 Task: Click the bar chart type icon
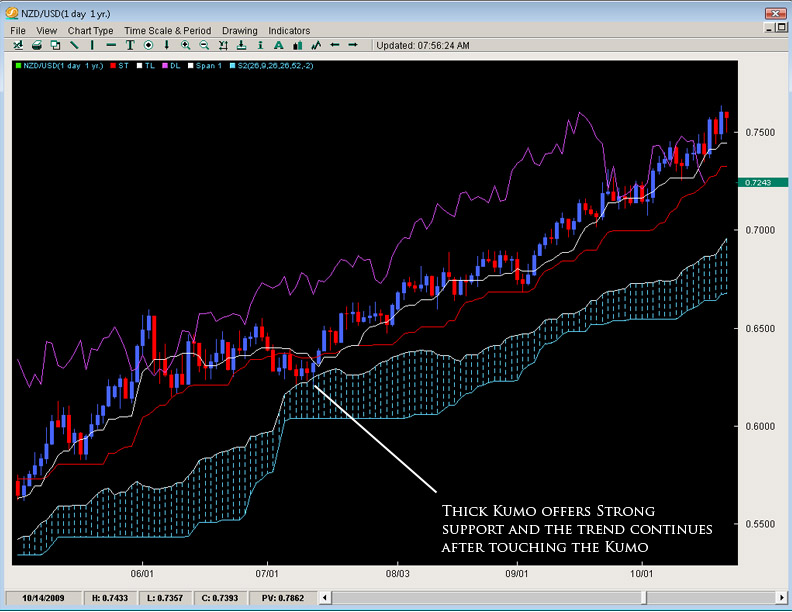[298, 45]
